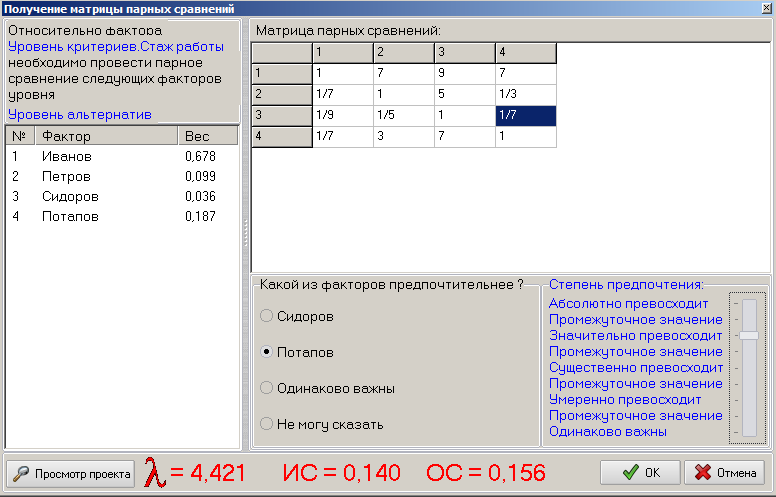Click the weight value 0,678
776x497 pixels.
(200, 156)
